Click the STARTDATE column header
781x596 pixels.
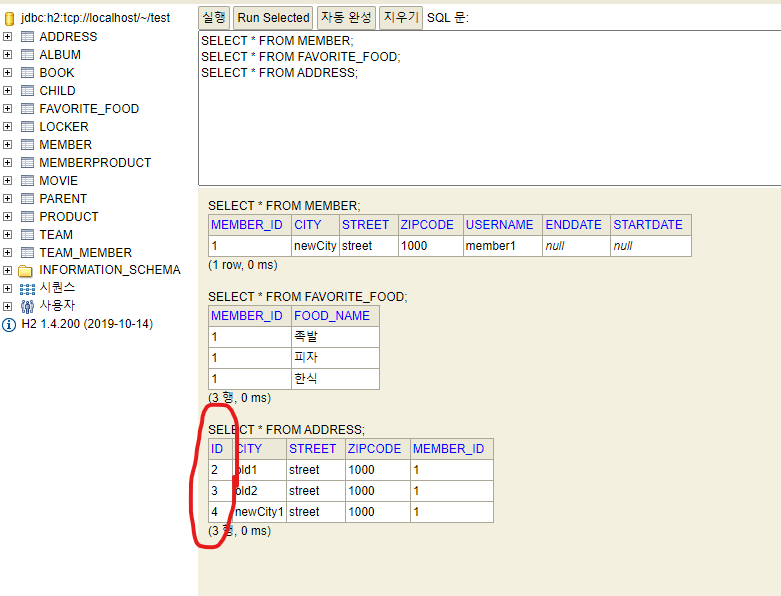click(x=651, y=225)
